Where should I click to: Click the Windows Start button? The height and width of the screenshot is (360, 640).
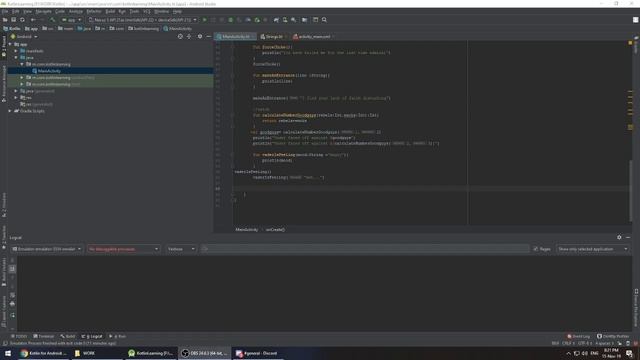point(8,353)
